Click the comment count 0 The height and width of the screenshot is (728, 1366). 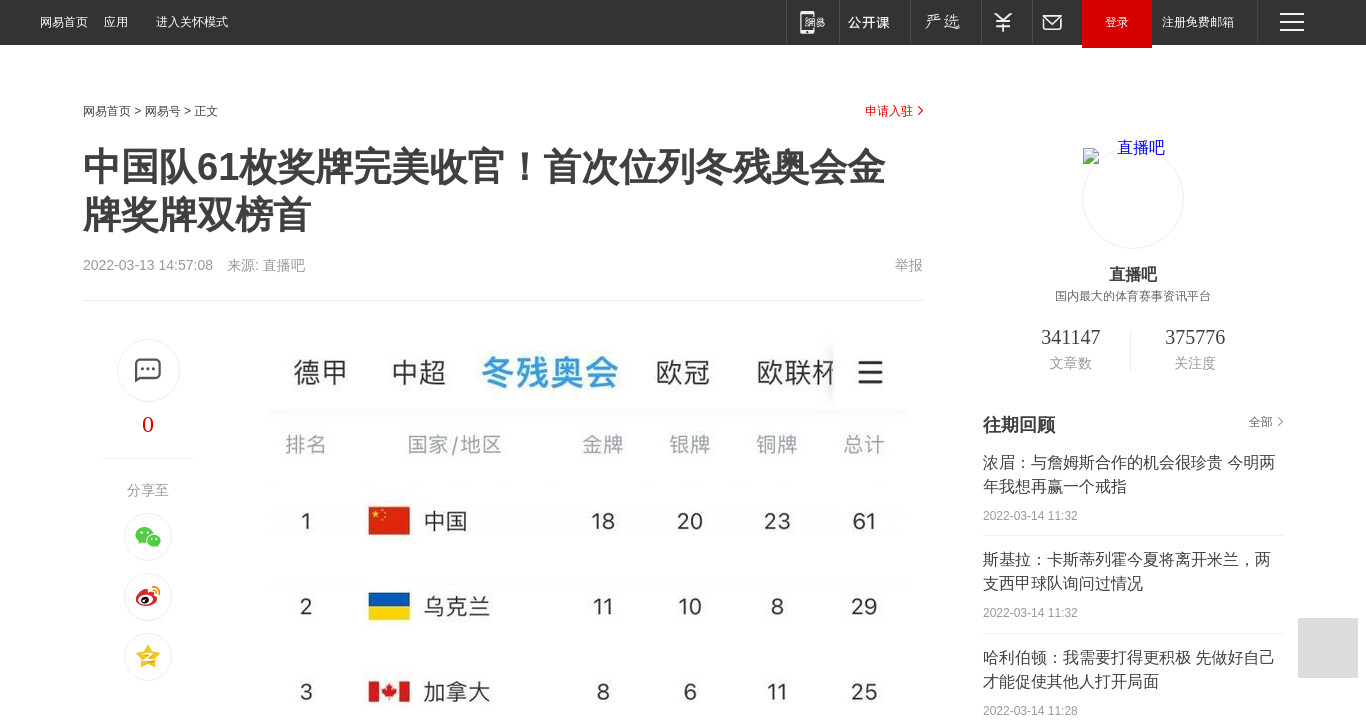(x=148, y=424)
